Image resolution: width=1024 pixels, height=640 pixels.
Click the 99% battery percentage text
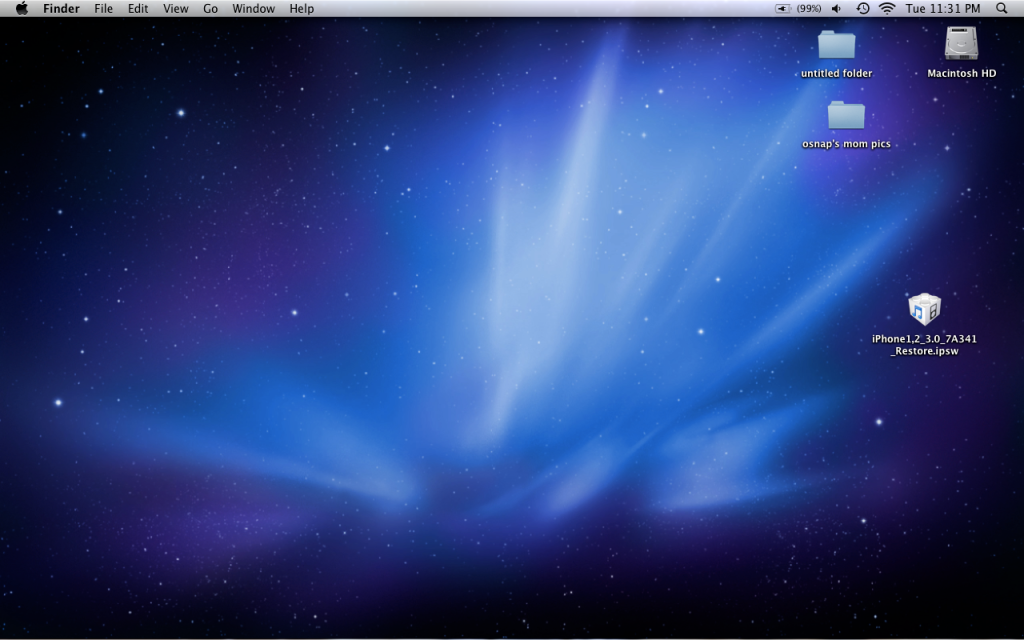point(809,9)
